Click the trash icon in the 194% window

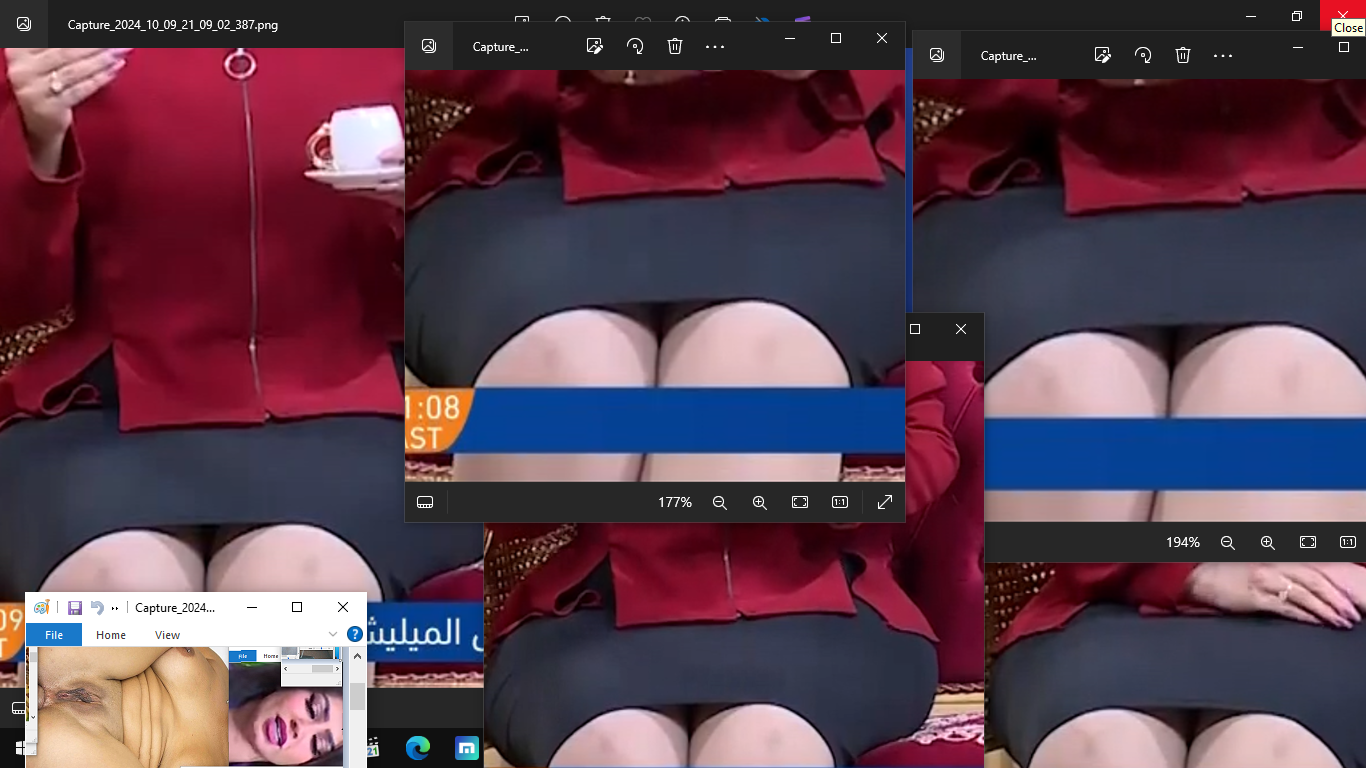pyautogui.click(x=1183, y=55)
